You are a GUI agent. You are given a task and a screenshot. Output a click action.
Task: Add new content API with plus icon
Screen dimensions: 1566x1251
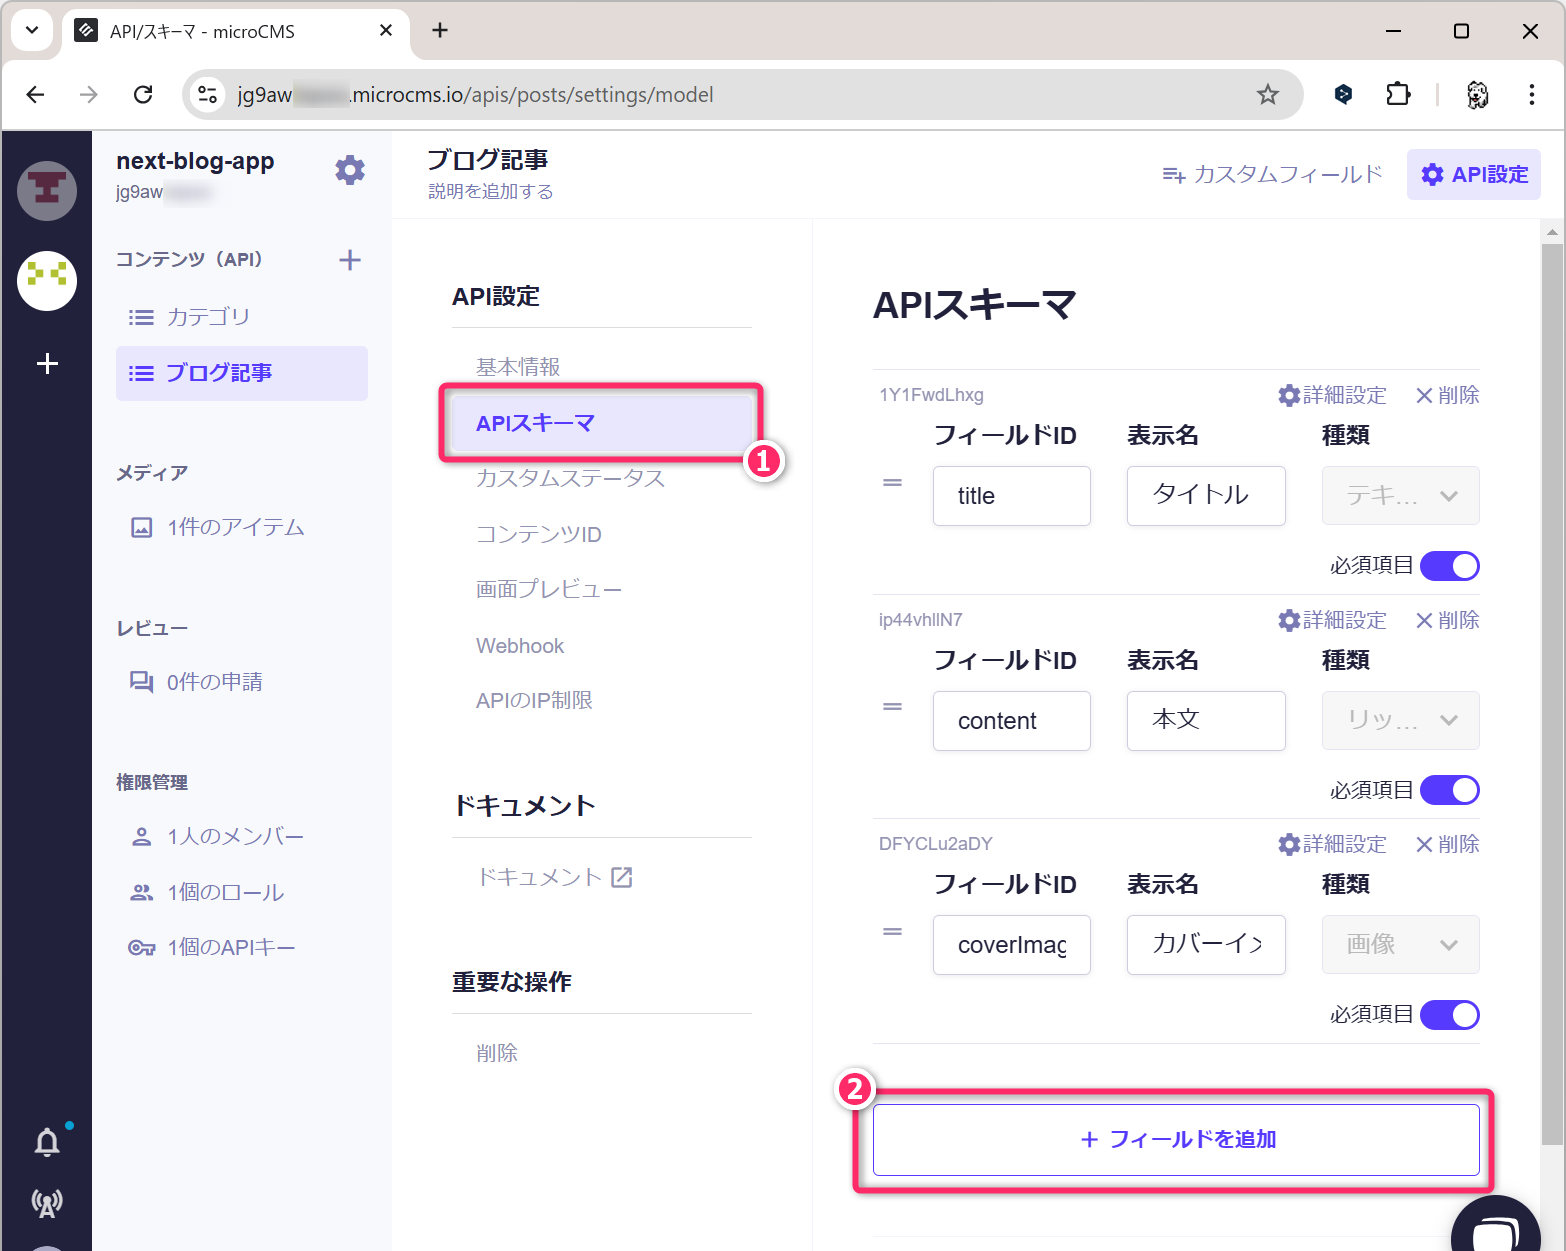tap(350, 260)
